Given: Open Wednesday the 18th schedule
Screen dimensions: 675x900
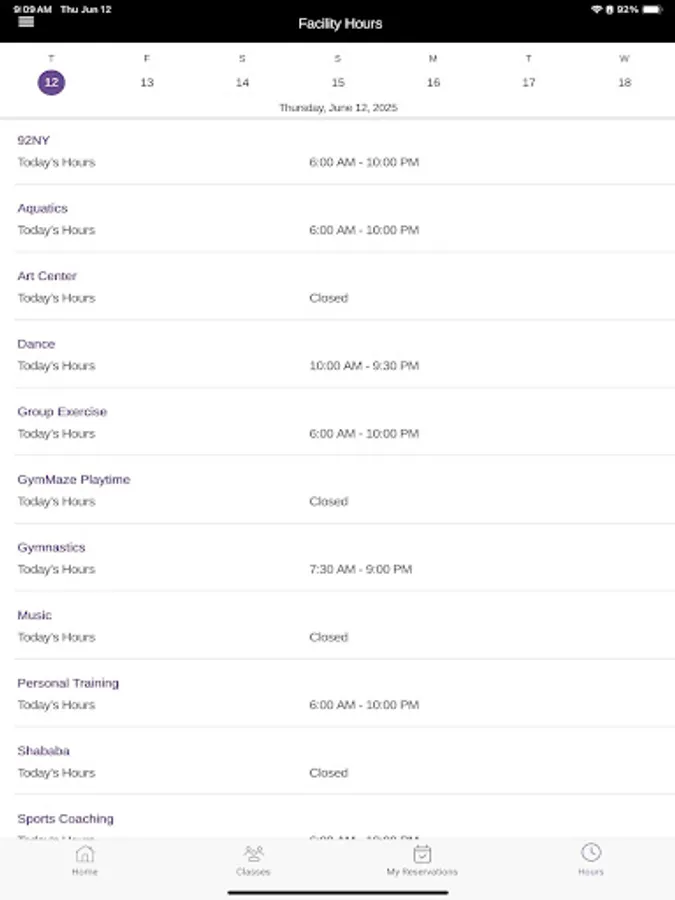Looking at the screenshot, I should pyautogui.click(x=624, y=82).
